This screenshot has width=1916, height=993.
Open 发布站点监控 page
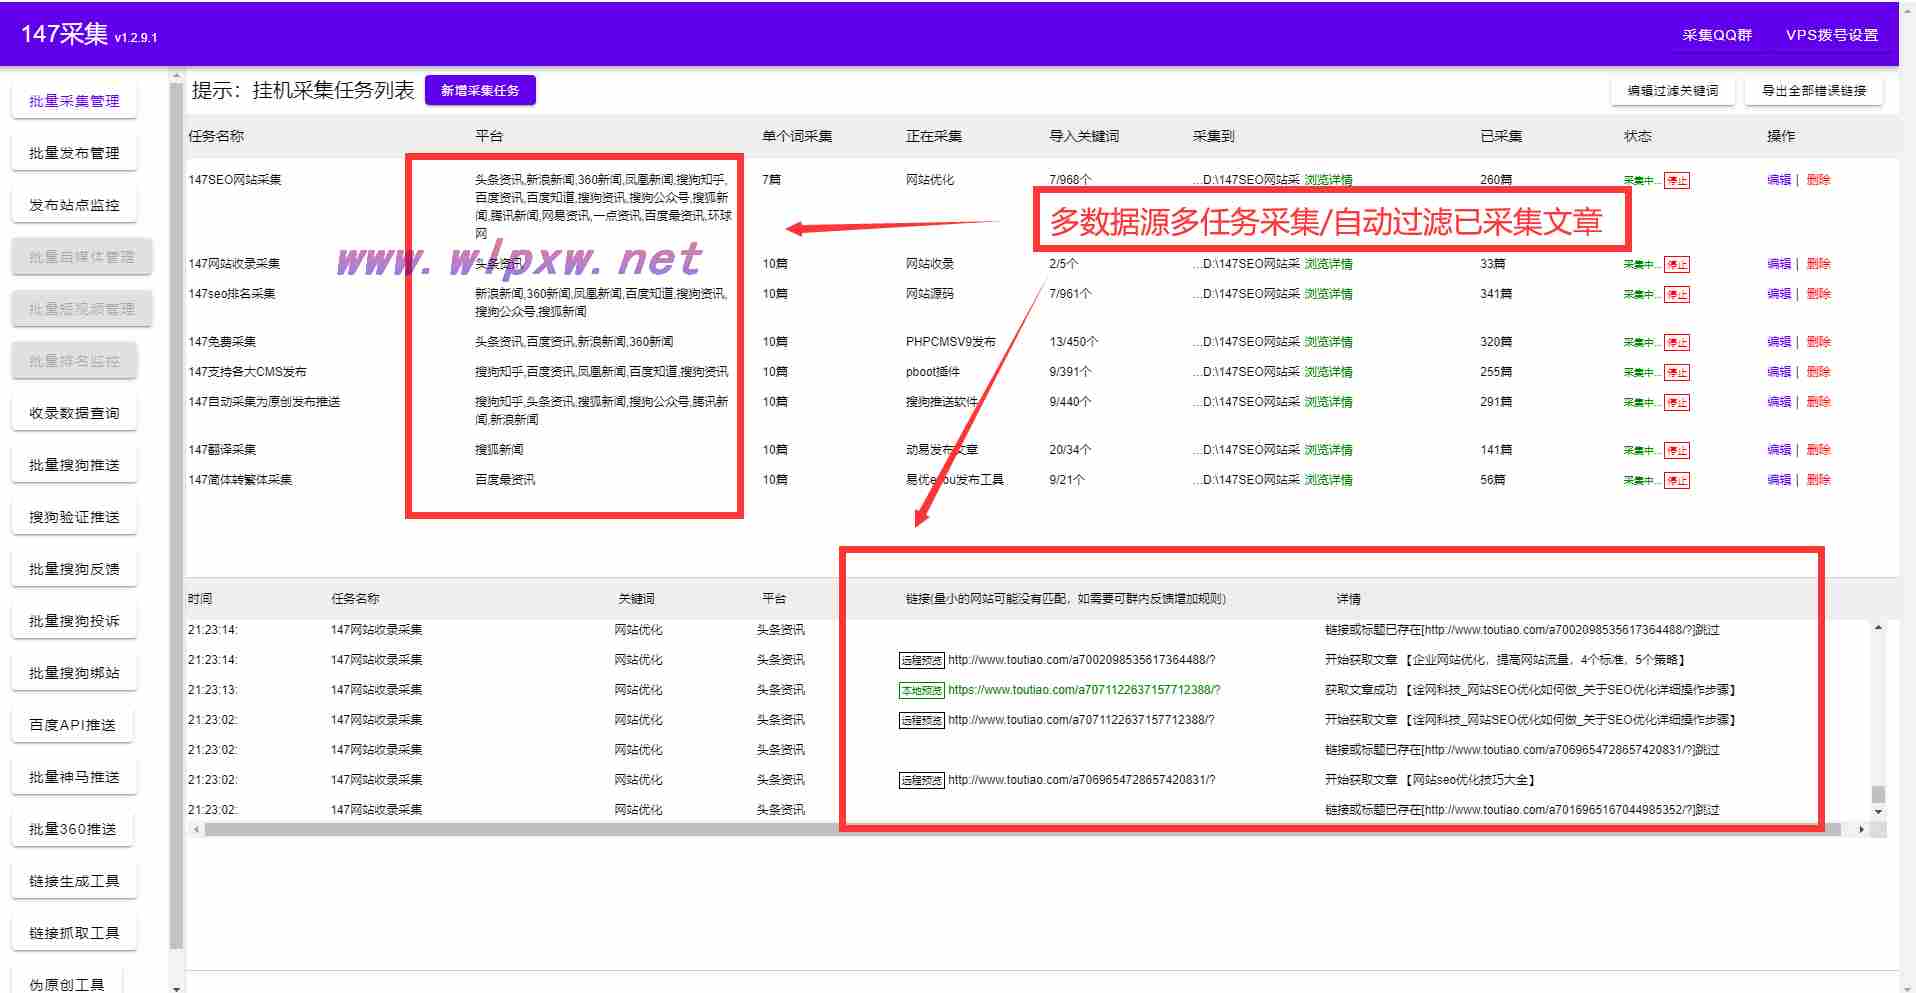(x=74, y=205)
